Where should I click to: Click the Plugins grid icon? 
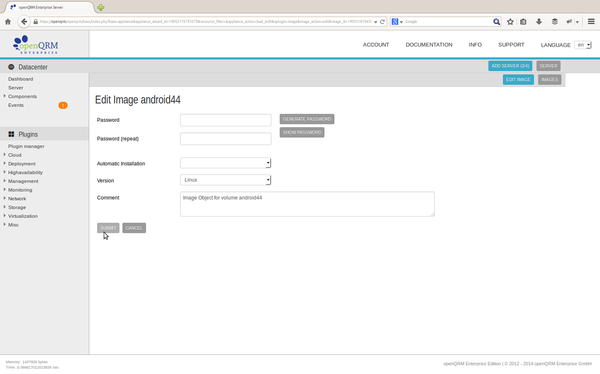click(11, 134)
